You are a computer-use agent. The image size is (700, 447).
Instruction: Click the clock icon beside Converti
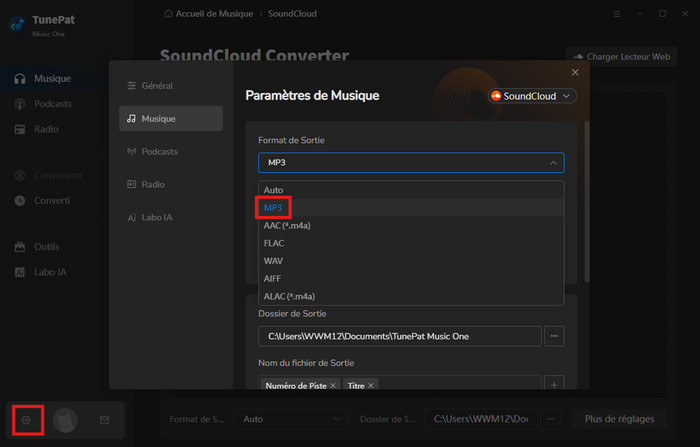20,201
